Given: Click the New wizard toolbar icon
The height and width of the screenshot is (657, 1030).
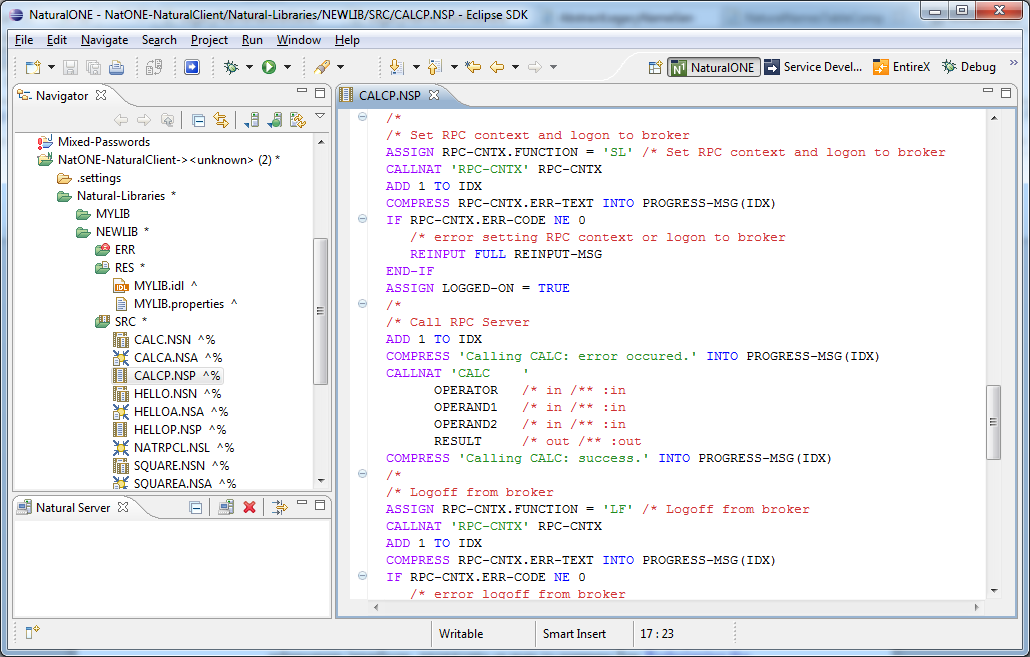Looking at the screenshot, I should click(x=32, y=67).
